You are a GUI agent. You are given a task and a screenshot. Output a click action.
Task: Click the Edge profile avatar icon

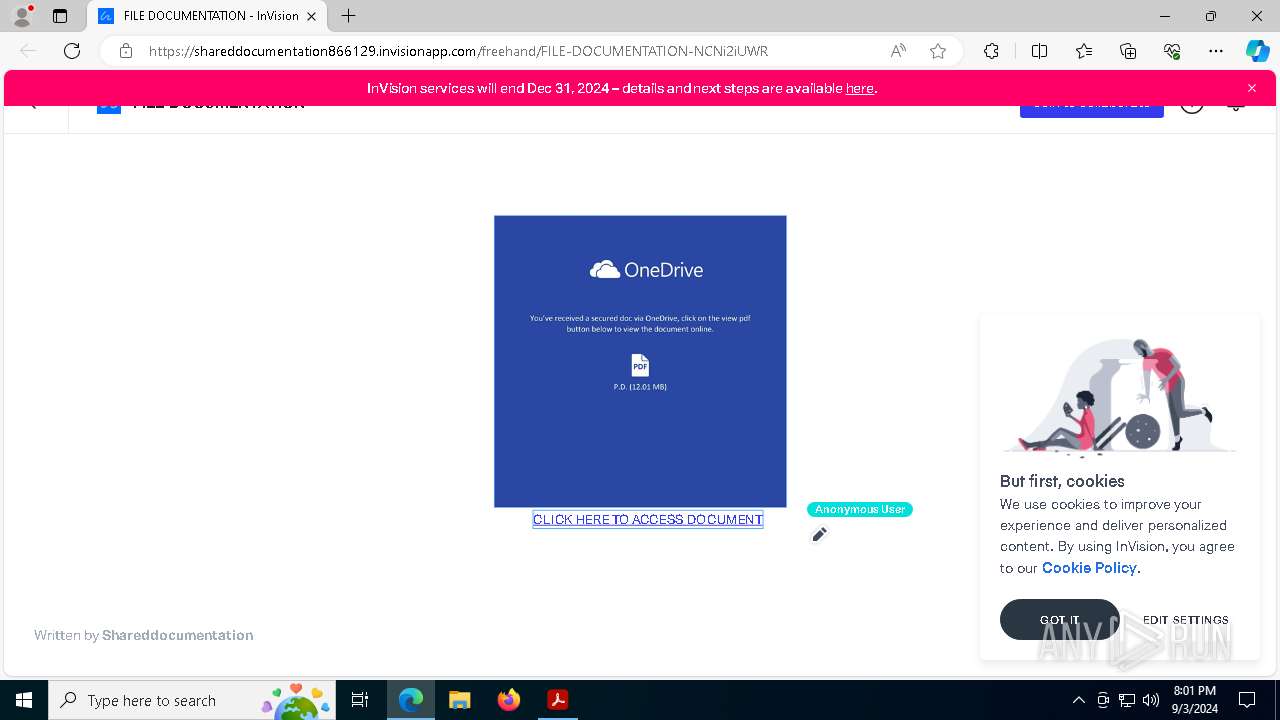click(22, 16)
